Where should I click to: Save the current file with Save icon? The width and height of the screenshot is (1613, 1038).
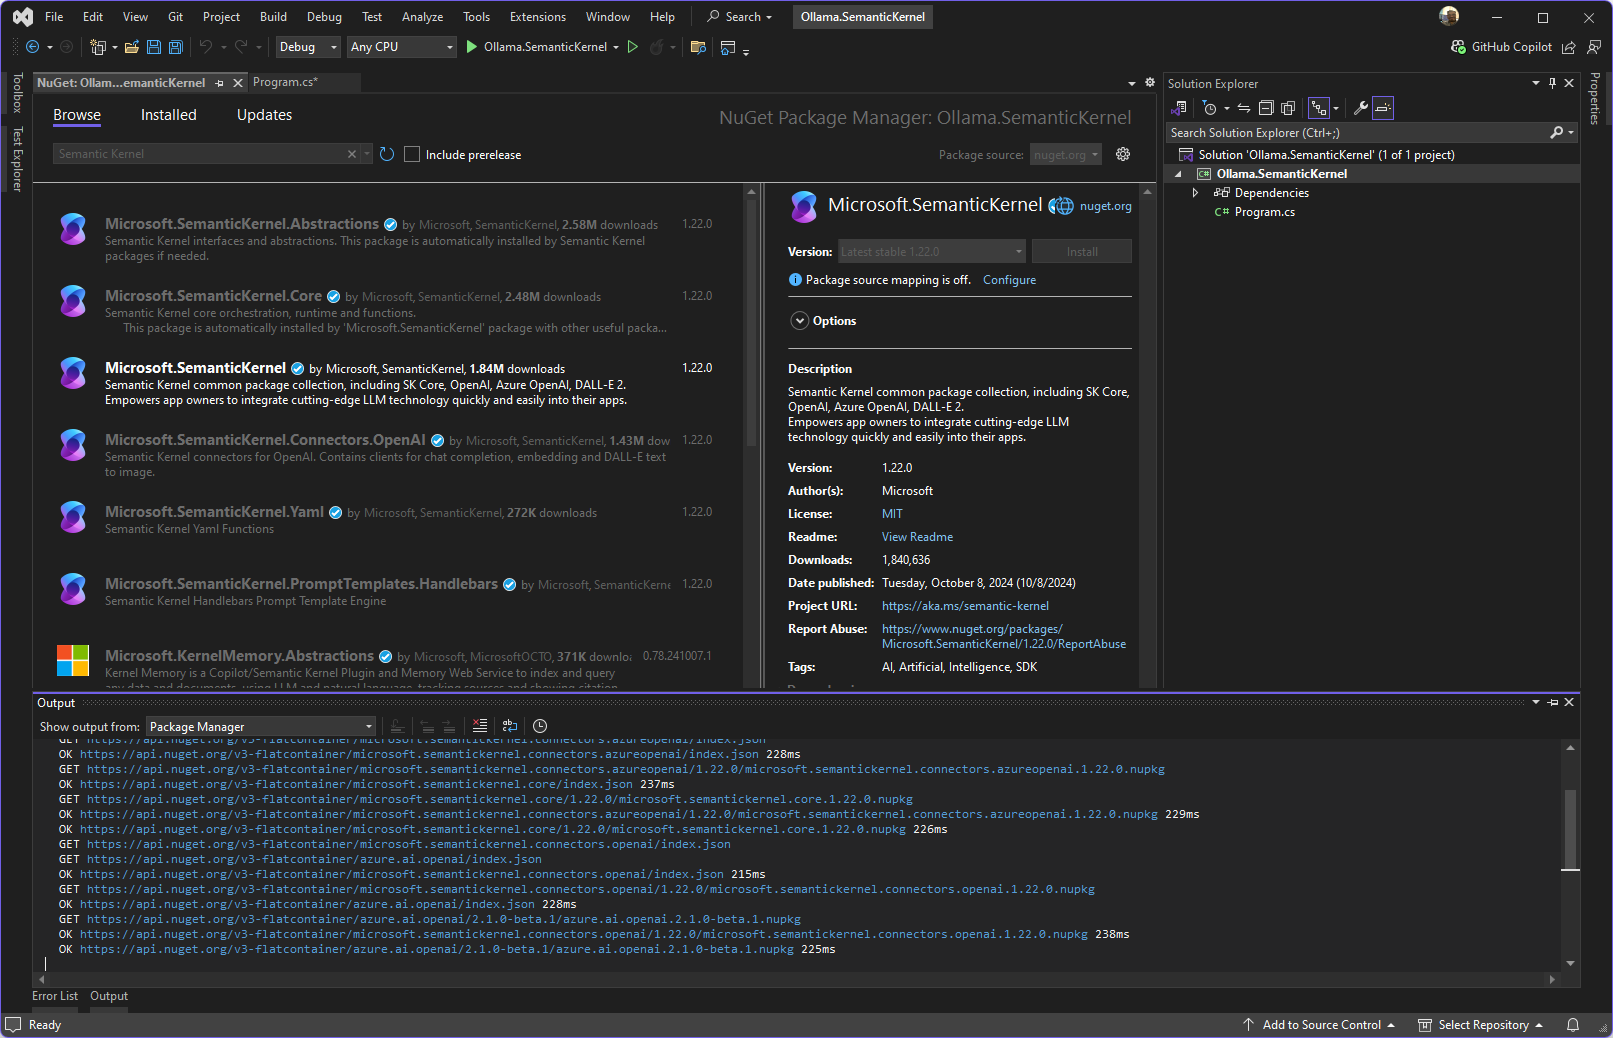[154, 47]
